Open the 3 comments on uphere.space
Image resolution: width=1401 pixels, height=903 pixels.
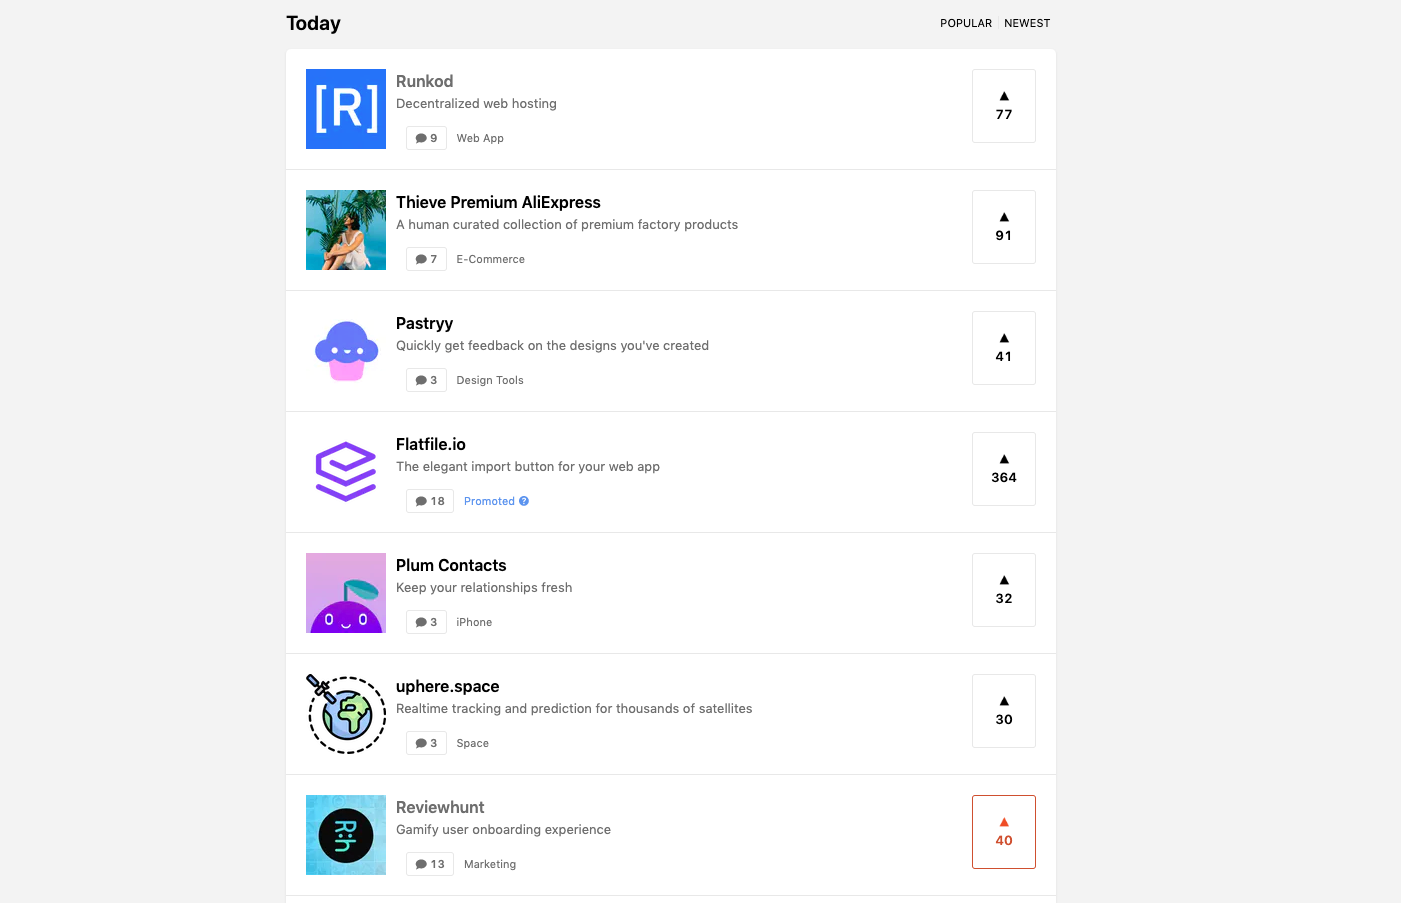click(x=426, y=743)
